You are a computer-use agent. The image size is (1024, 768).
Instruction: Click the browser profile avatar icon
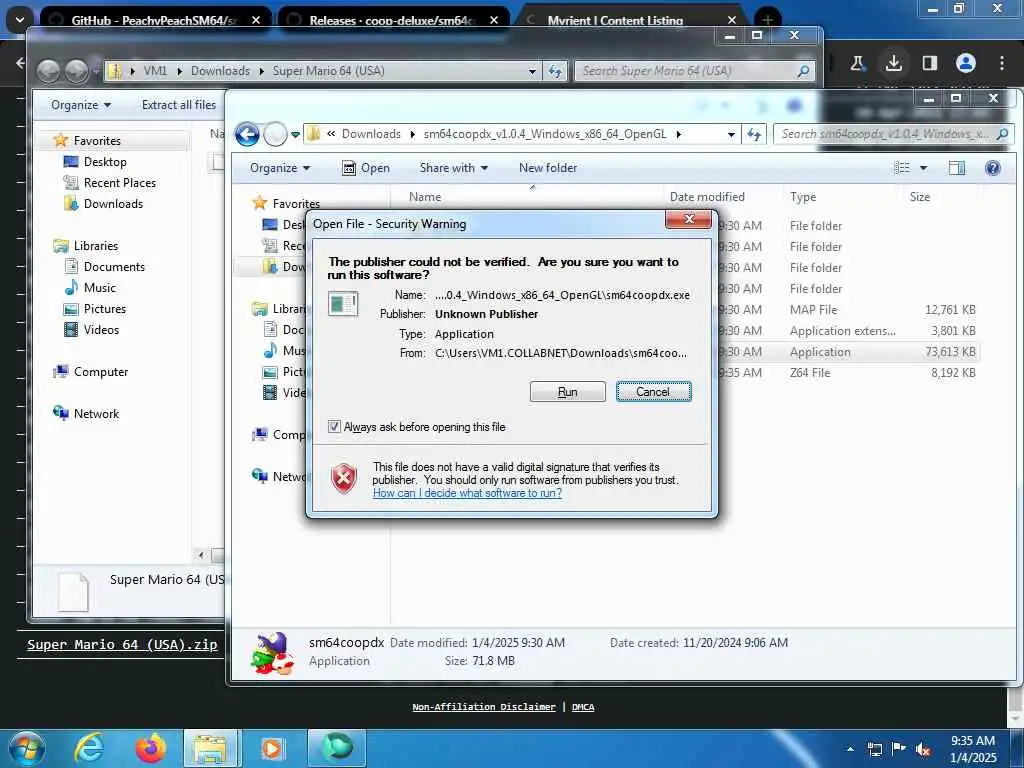coord(965,63)
